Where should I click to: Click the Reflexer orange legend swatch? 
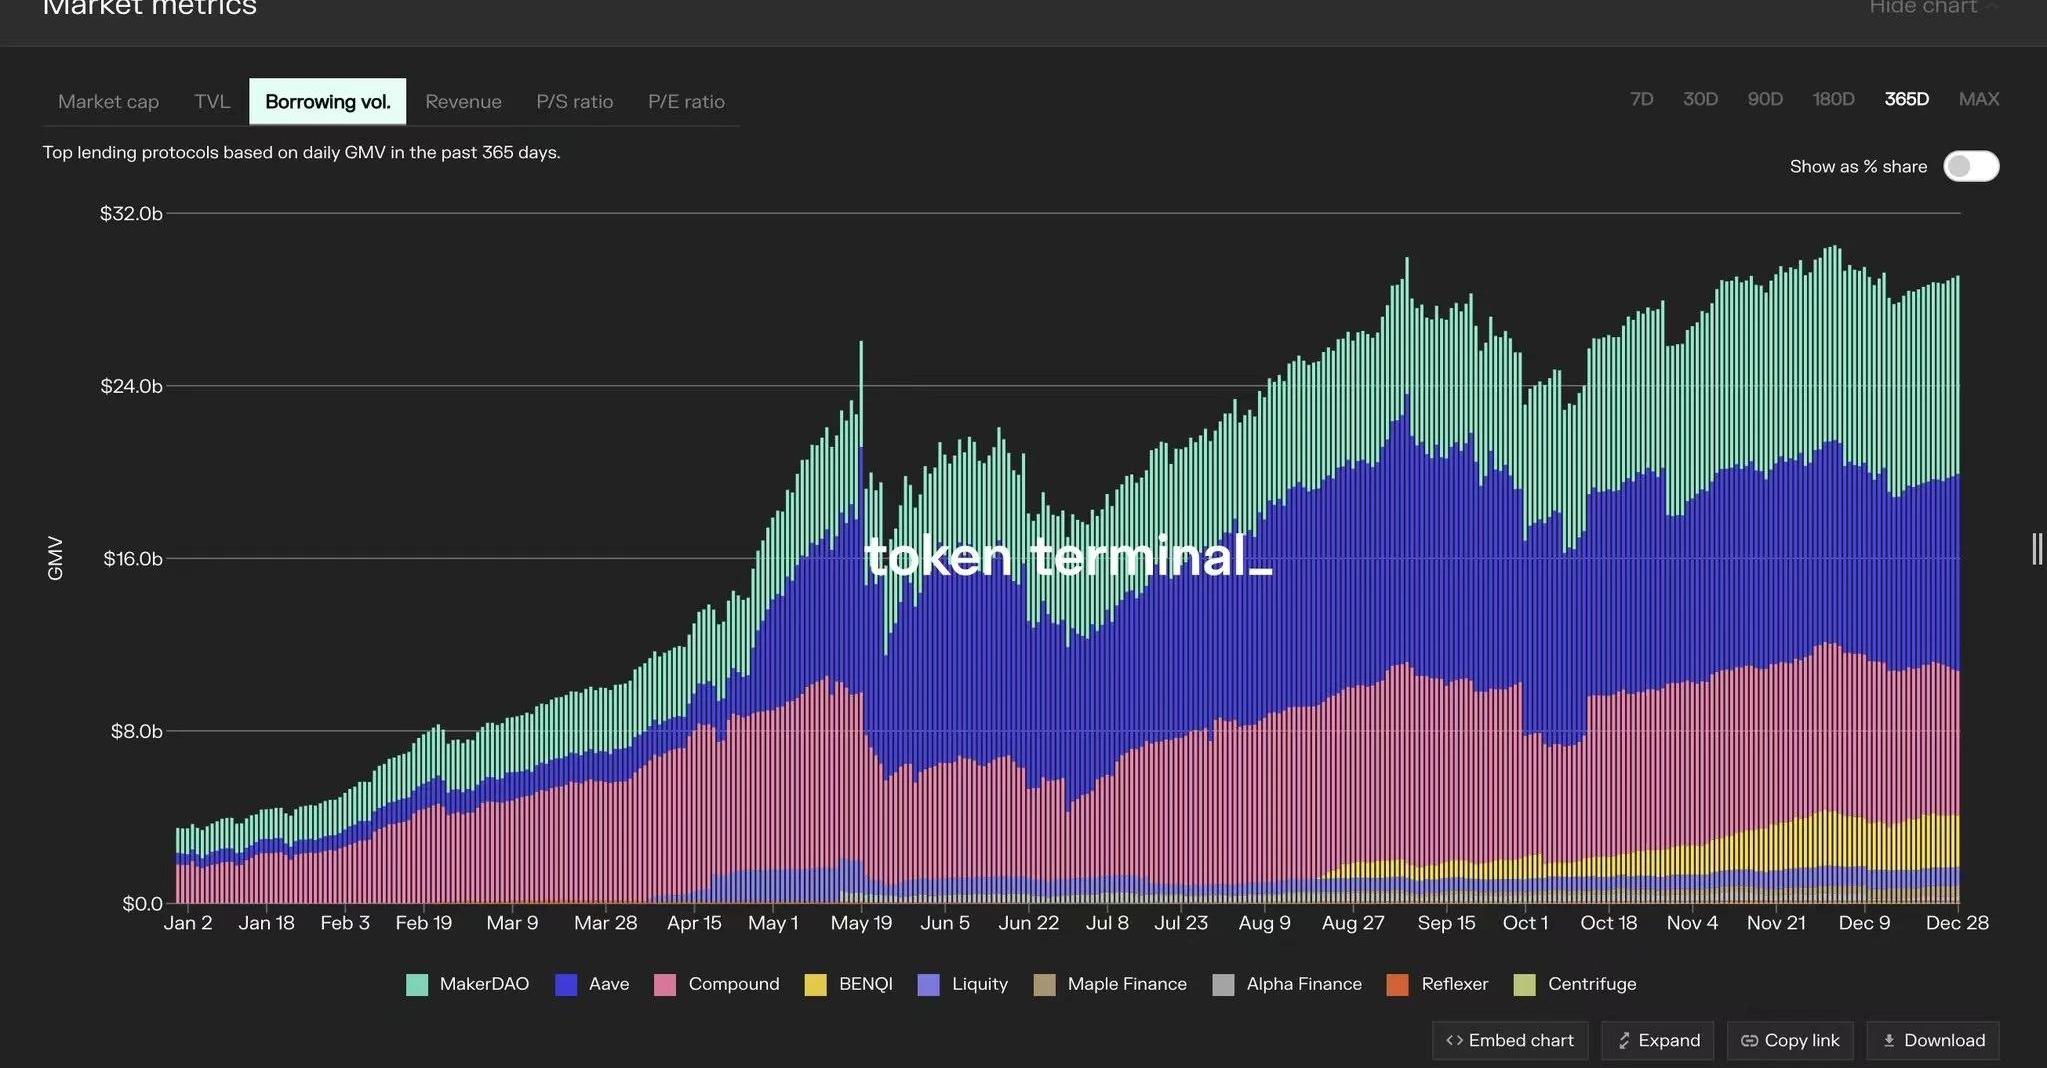(x=1398, y=984)
